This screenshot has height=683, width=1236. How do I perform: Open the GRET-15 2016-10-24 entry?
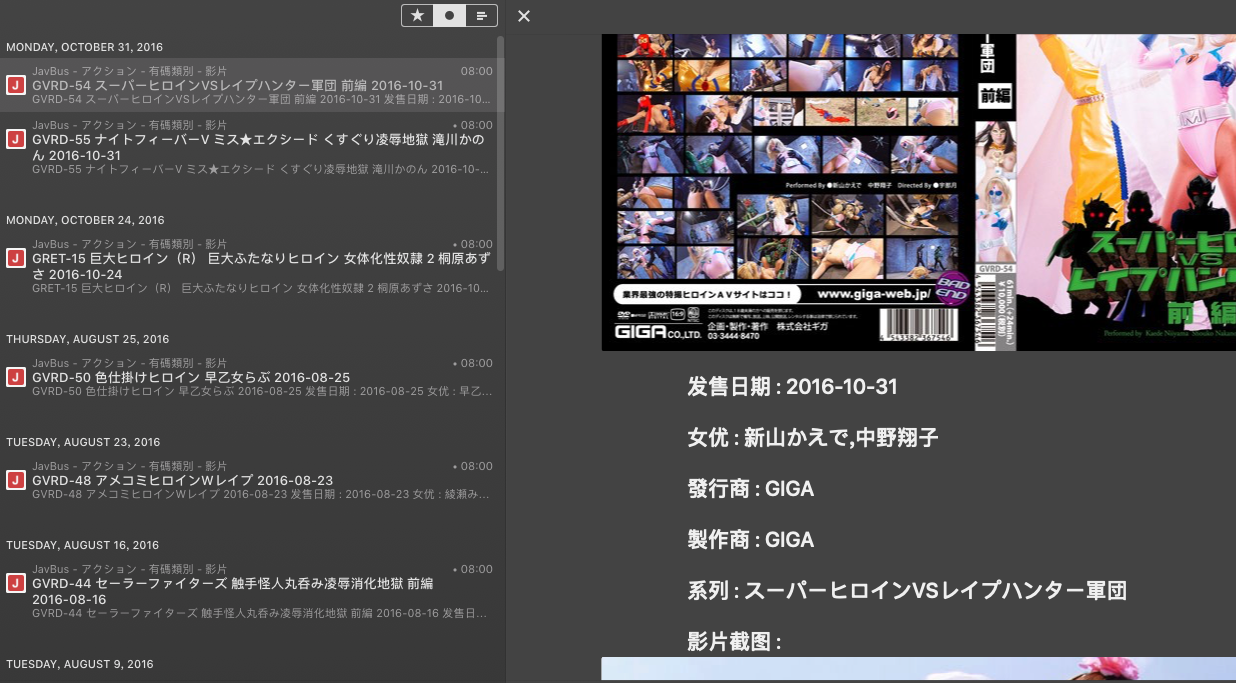(x=250, y=266)
